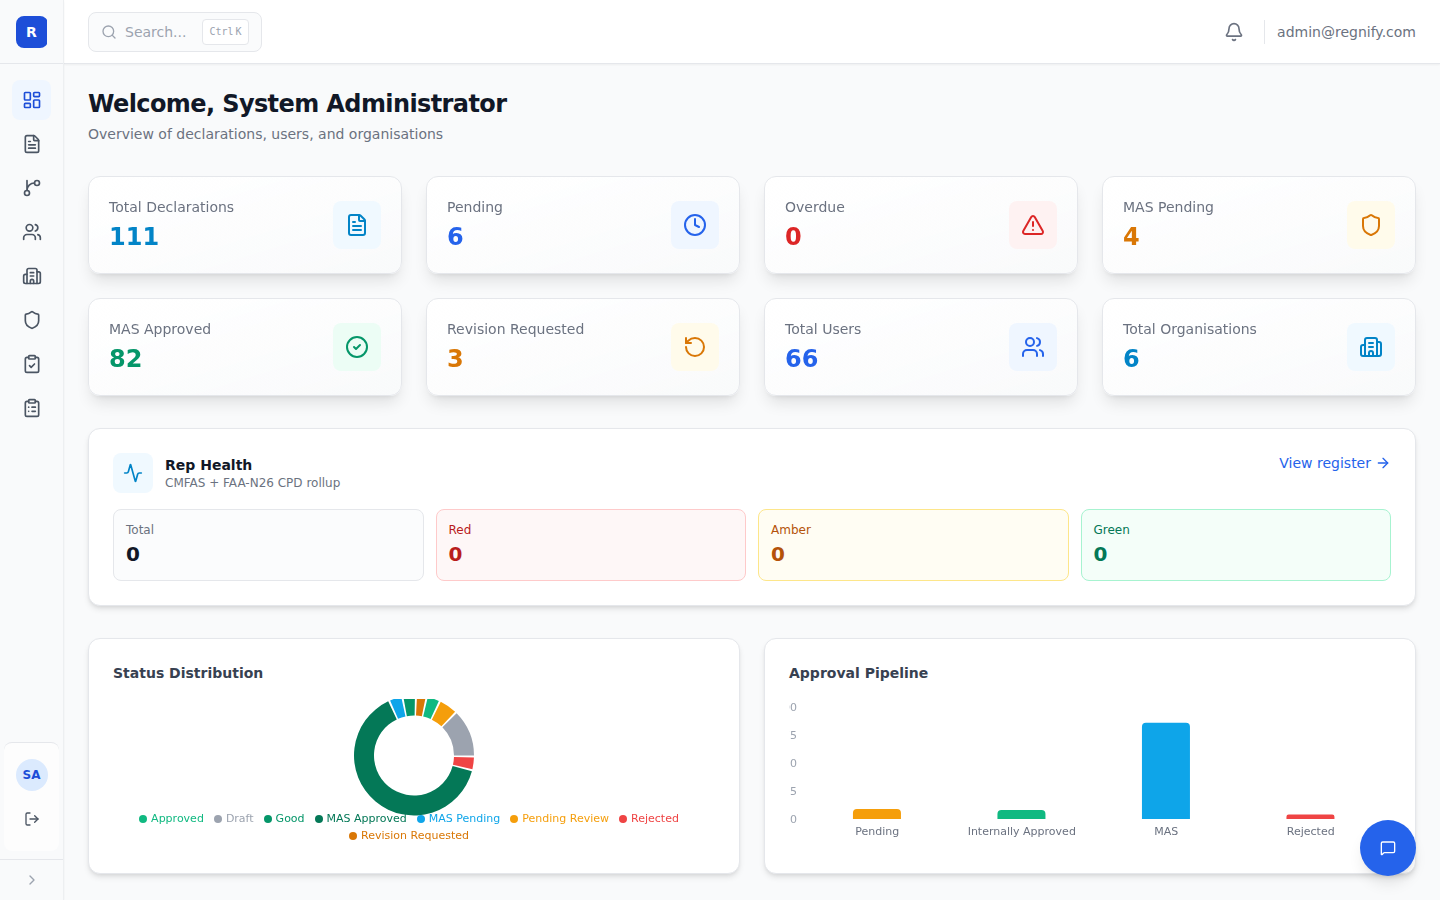Toggle the Rejected legend item
Viewport: 1440px width, 900px height.
649,818
